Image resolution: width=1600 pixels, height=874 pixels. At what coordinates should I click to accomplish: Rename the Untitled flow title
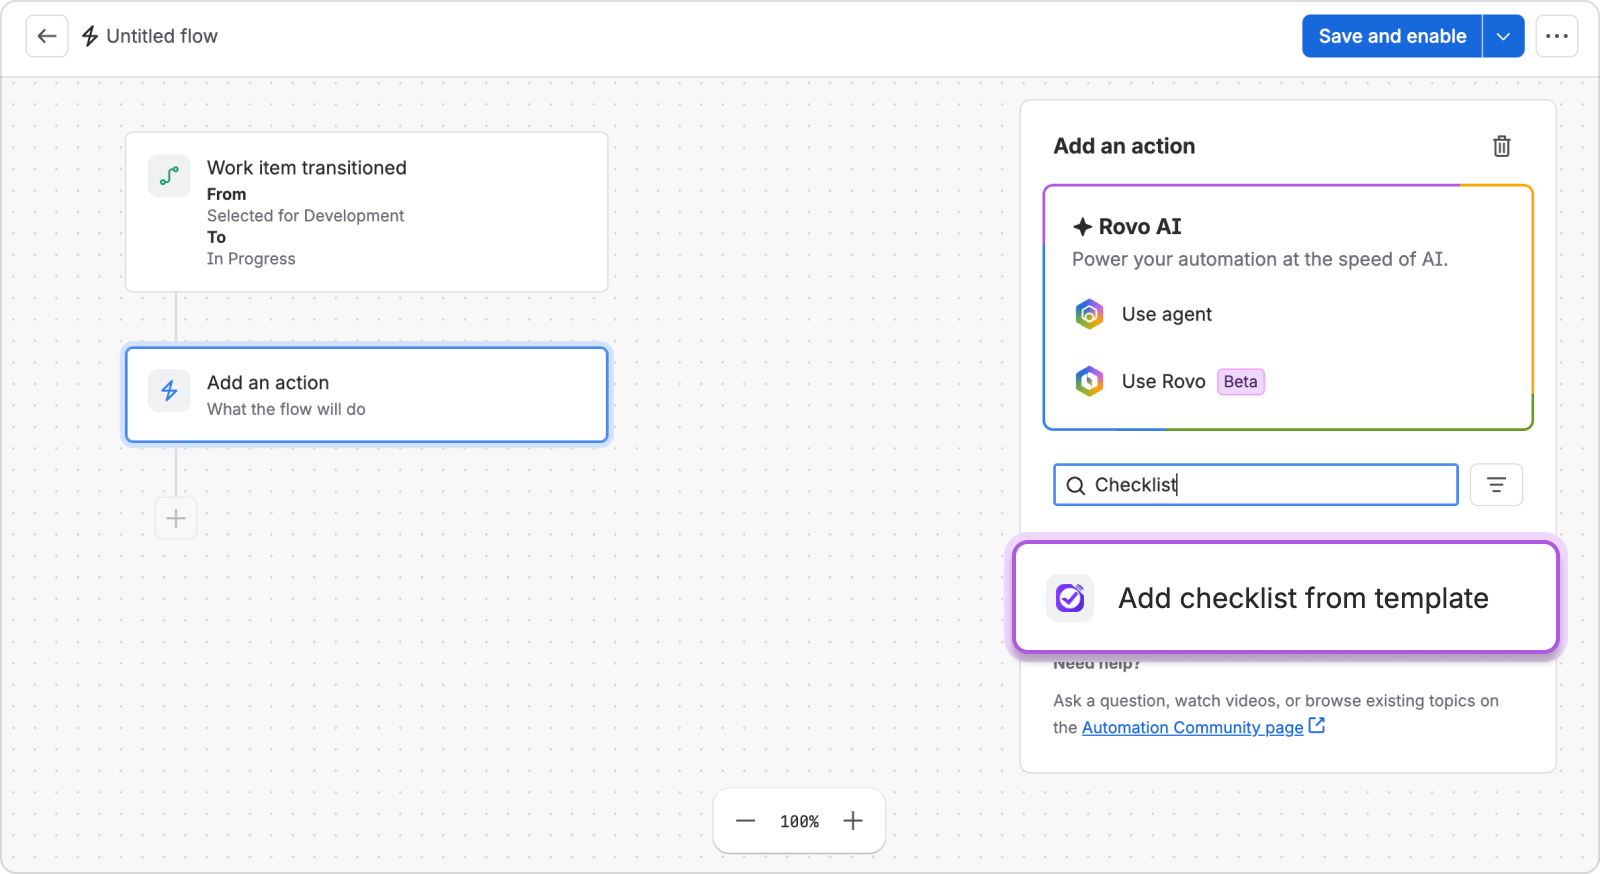(x=162, y=36)
